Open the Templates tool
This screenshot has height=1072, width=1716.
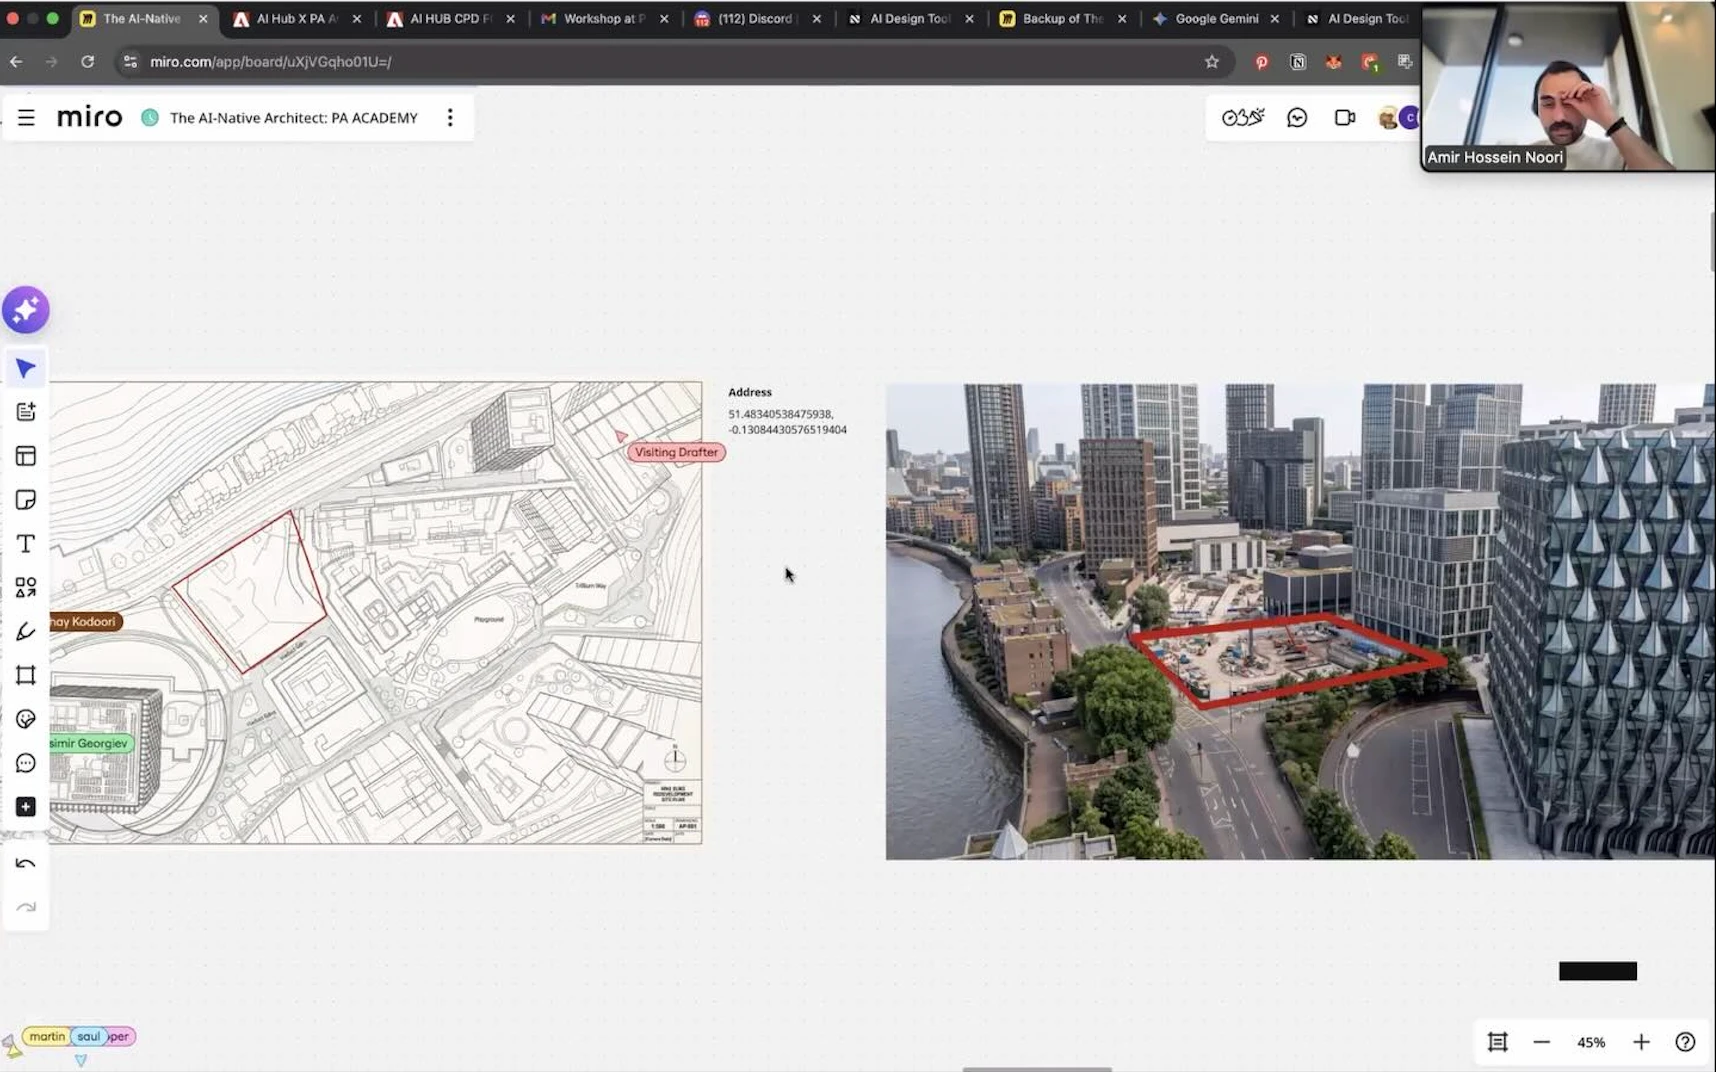tap(26, 456)
